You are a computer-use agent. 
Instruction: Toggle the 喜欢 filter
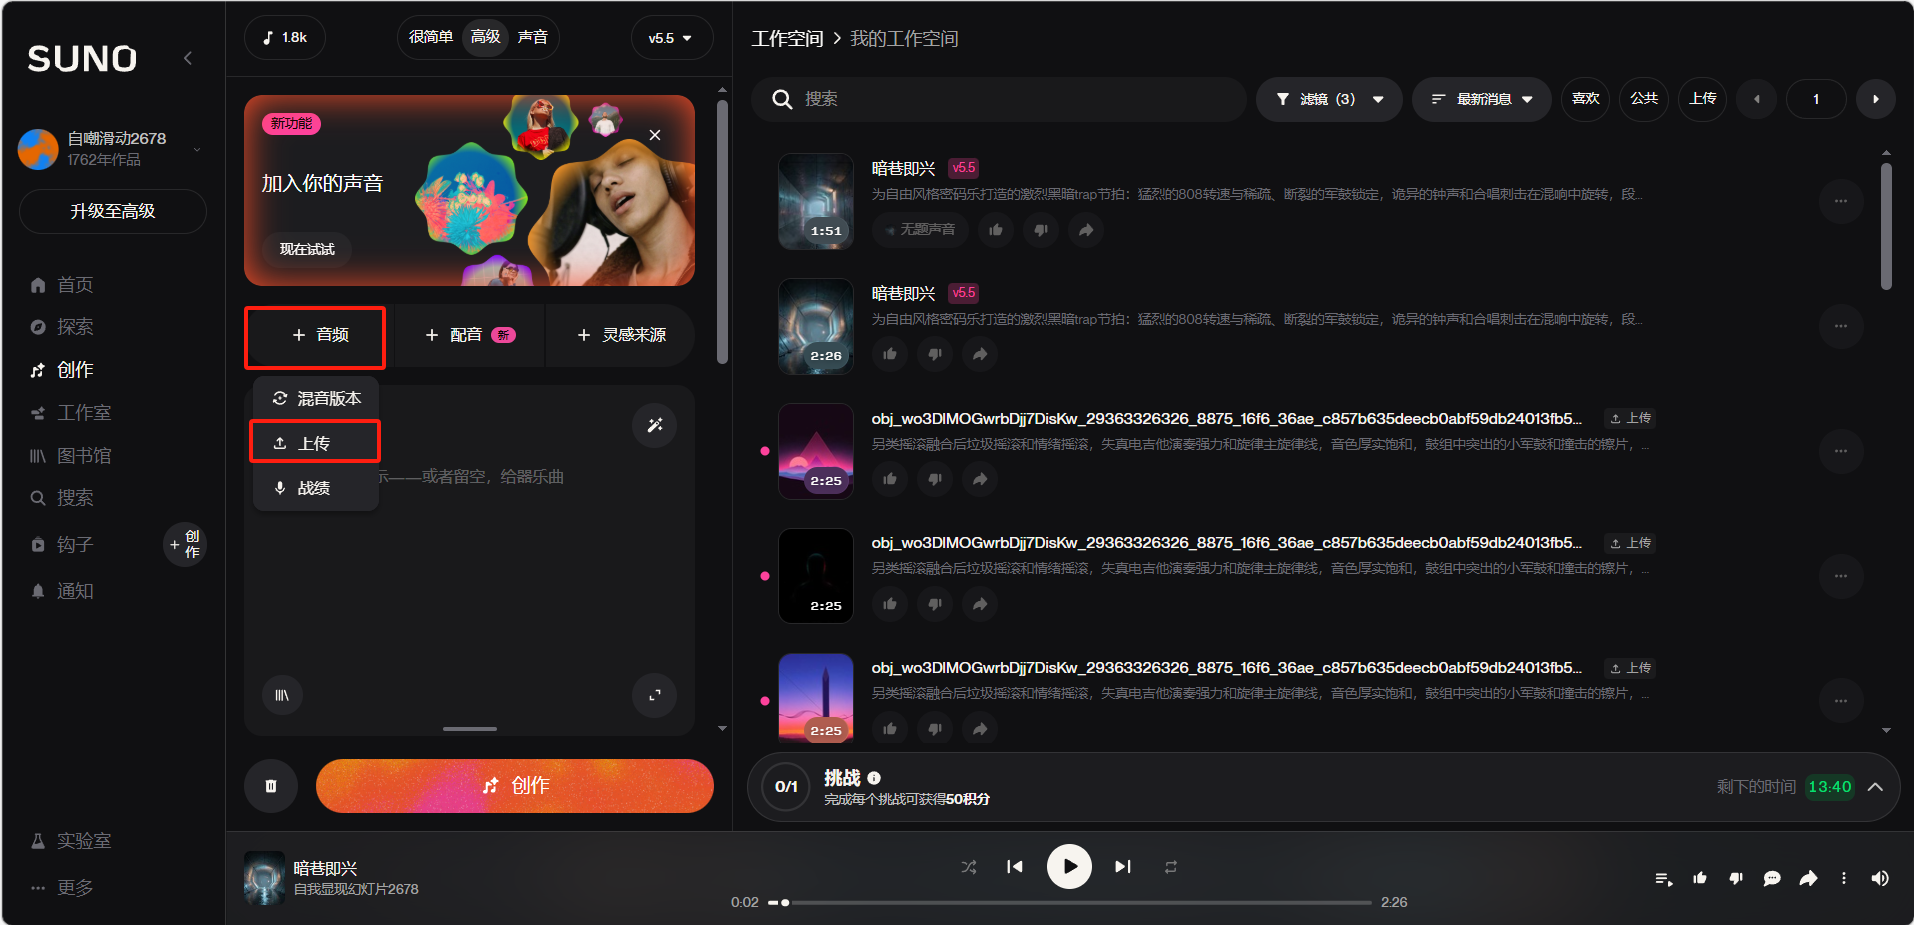pos(1585,99)
